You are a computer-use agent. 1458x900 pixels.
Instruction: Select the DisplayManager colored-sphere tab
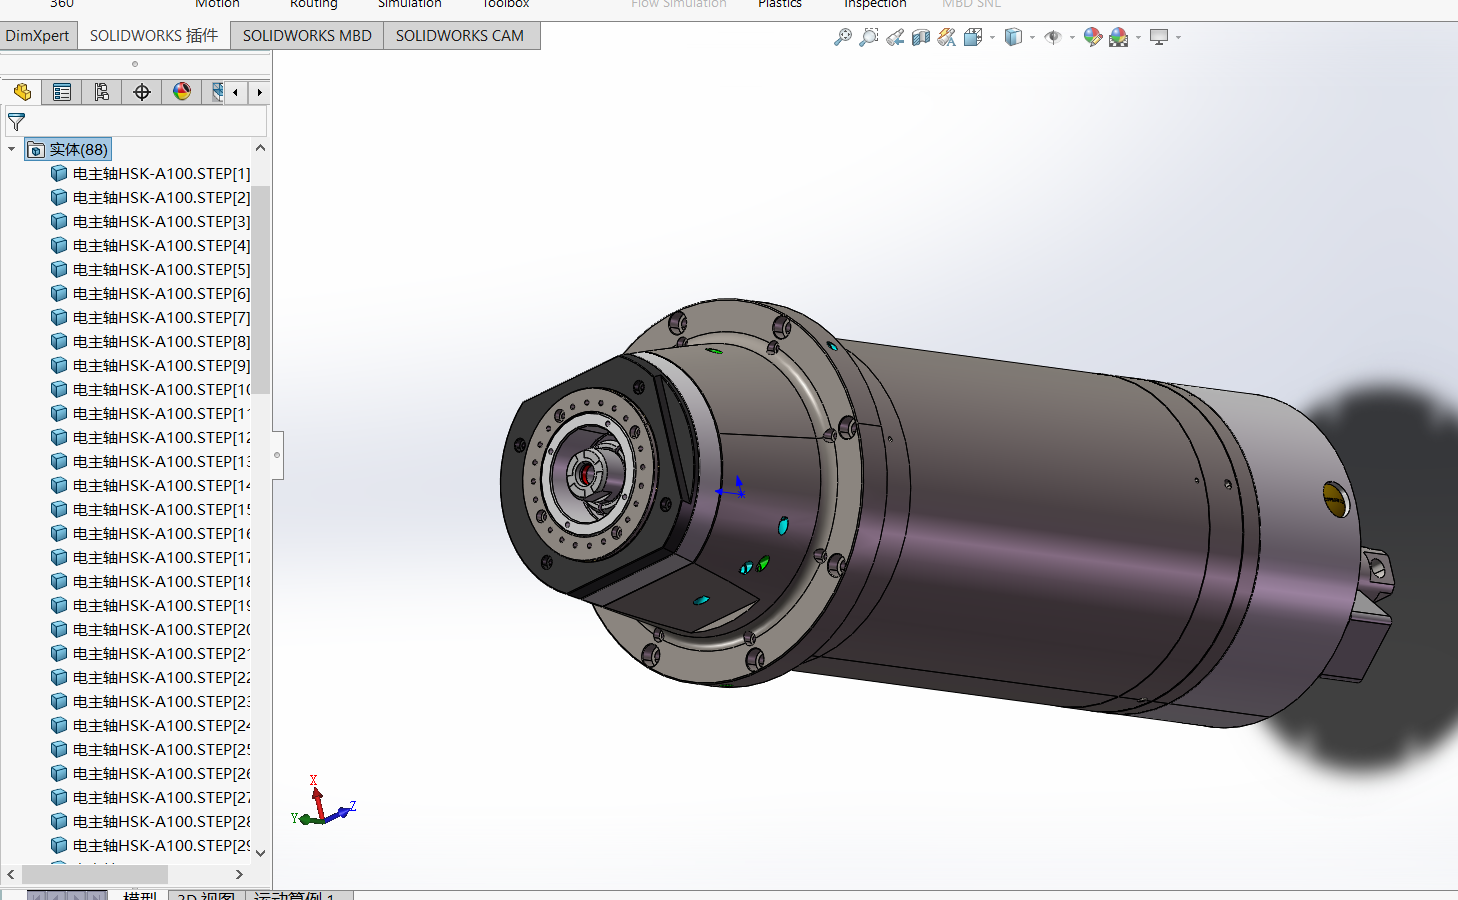click(x=180, y=91)
